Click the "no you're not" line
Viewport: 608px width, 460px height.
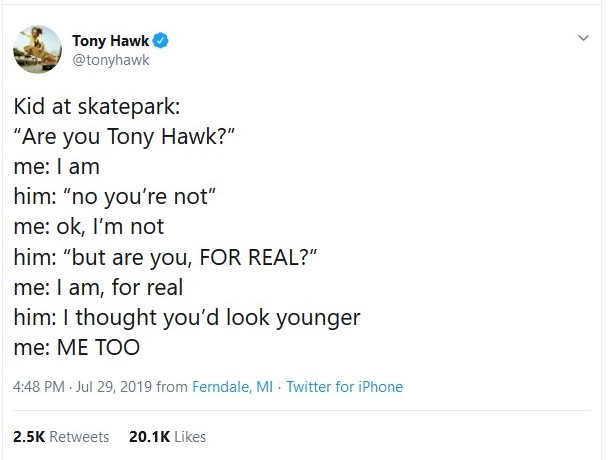(130, 197)
